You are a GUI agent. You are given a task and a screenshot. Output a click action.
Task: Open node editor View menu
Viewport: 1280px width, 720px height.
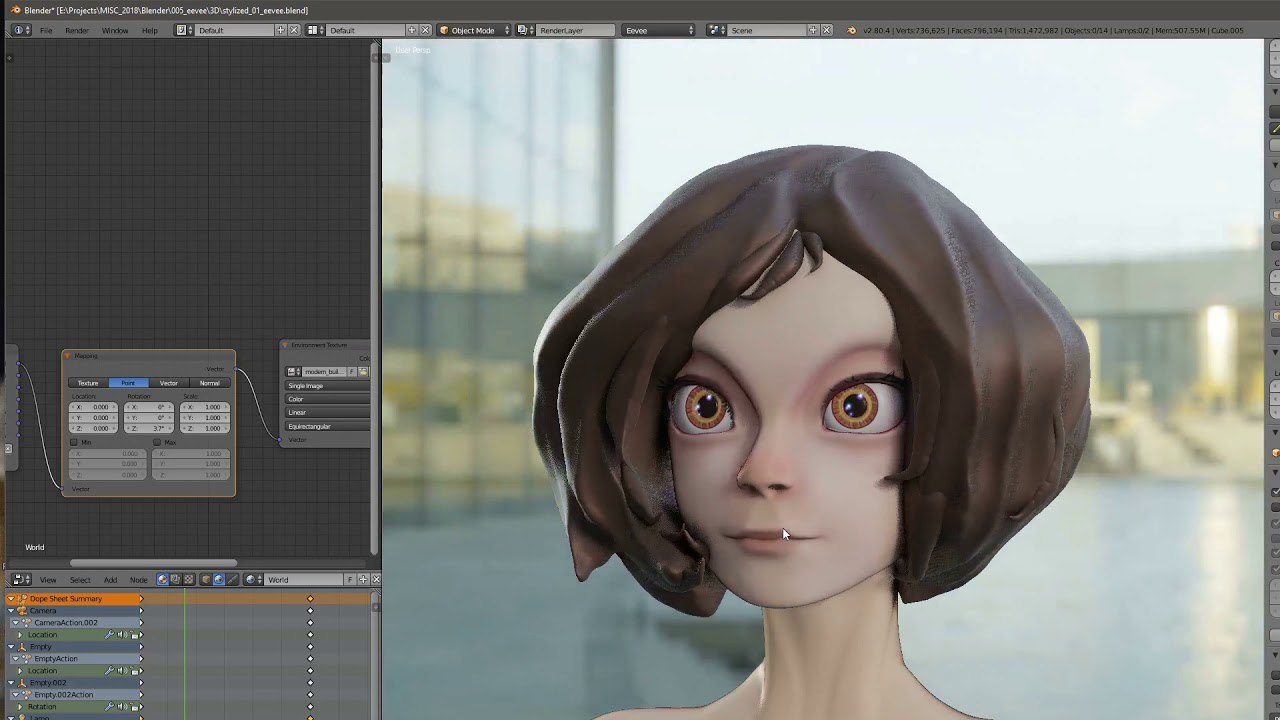(x=48, y=580)
